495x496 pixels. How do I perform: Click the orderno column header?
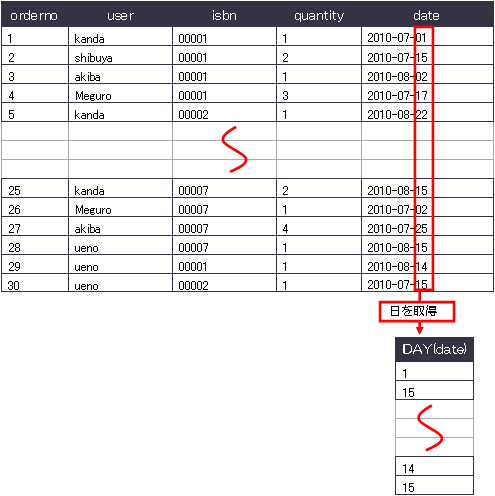click(35, 15)
